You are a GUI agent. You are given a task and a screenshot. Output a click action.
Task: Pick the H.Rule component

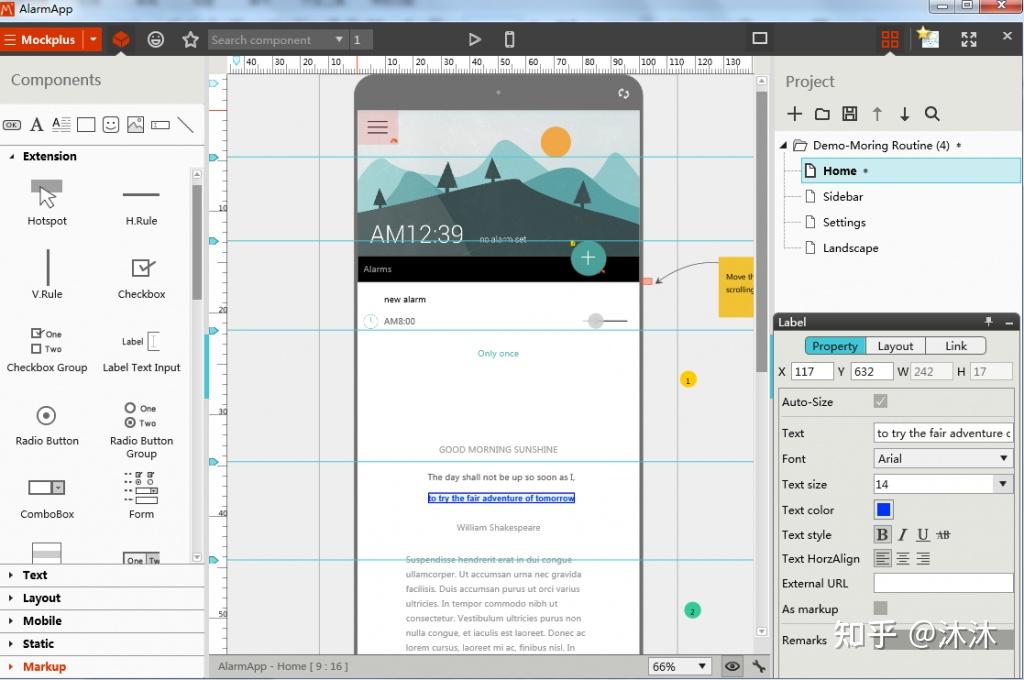tap(141, 206)
